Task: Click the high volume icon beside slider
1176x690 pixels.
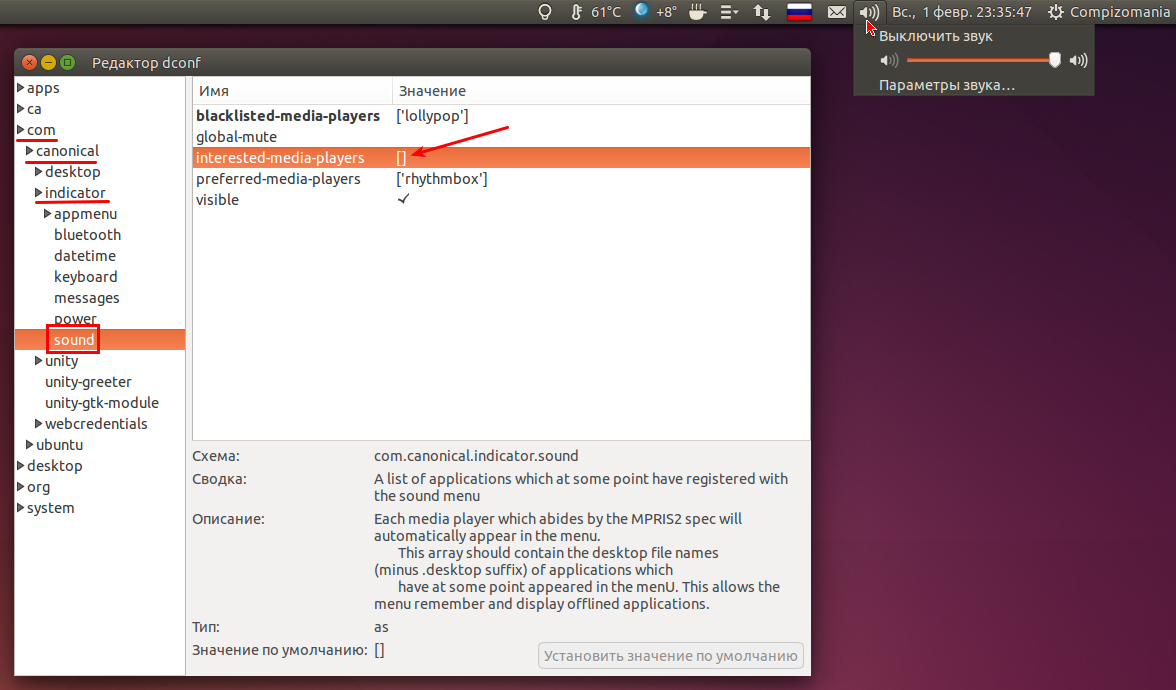Action: coord(1078,61)
